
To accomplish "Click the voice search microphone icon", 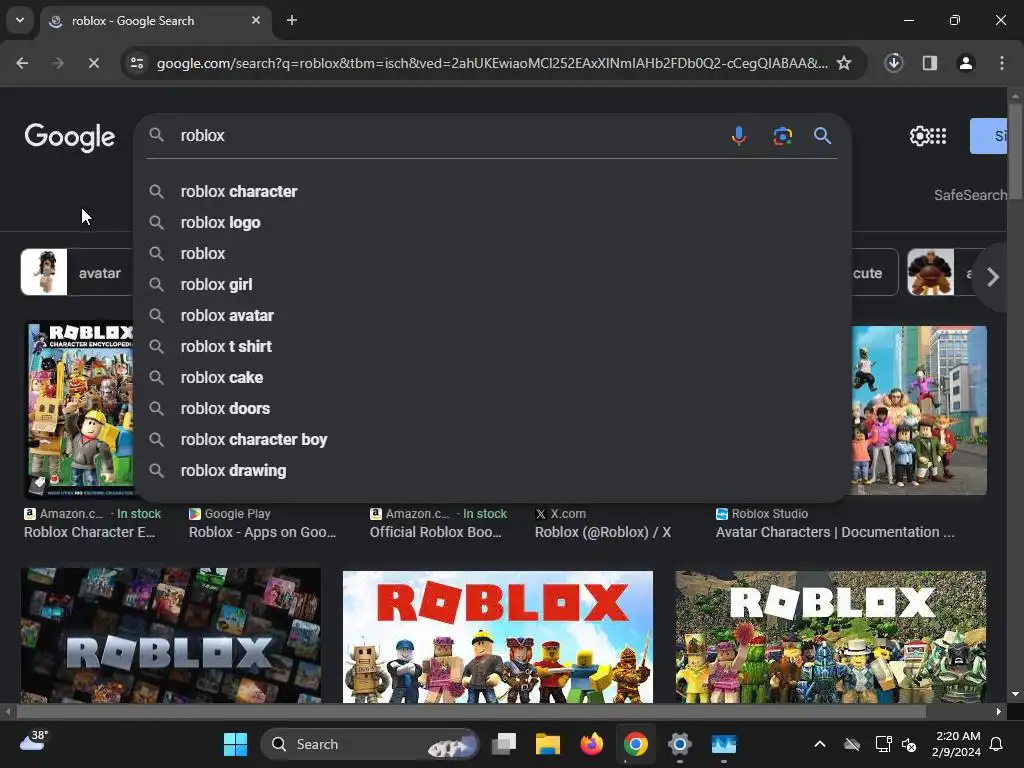I will tap(739, 136).
